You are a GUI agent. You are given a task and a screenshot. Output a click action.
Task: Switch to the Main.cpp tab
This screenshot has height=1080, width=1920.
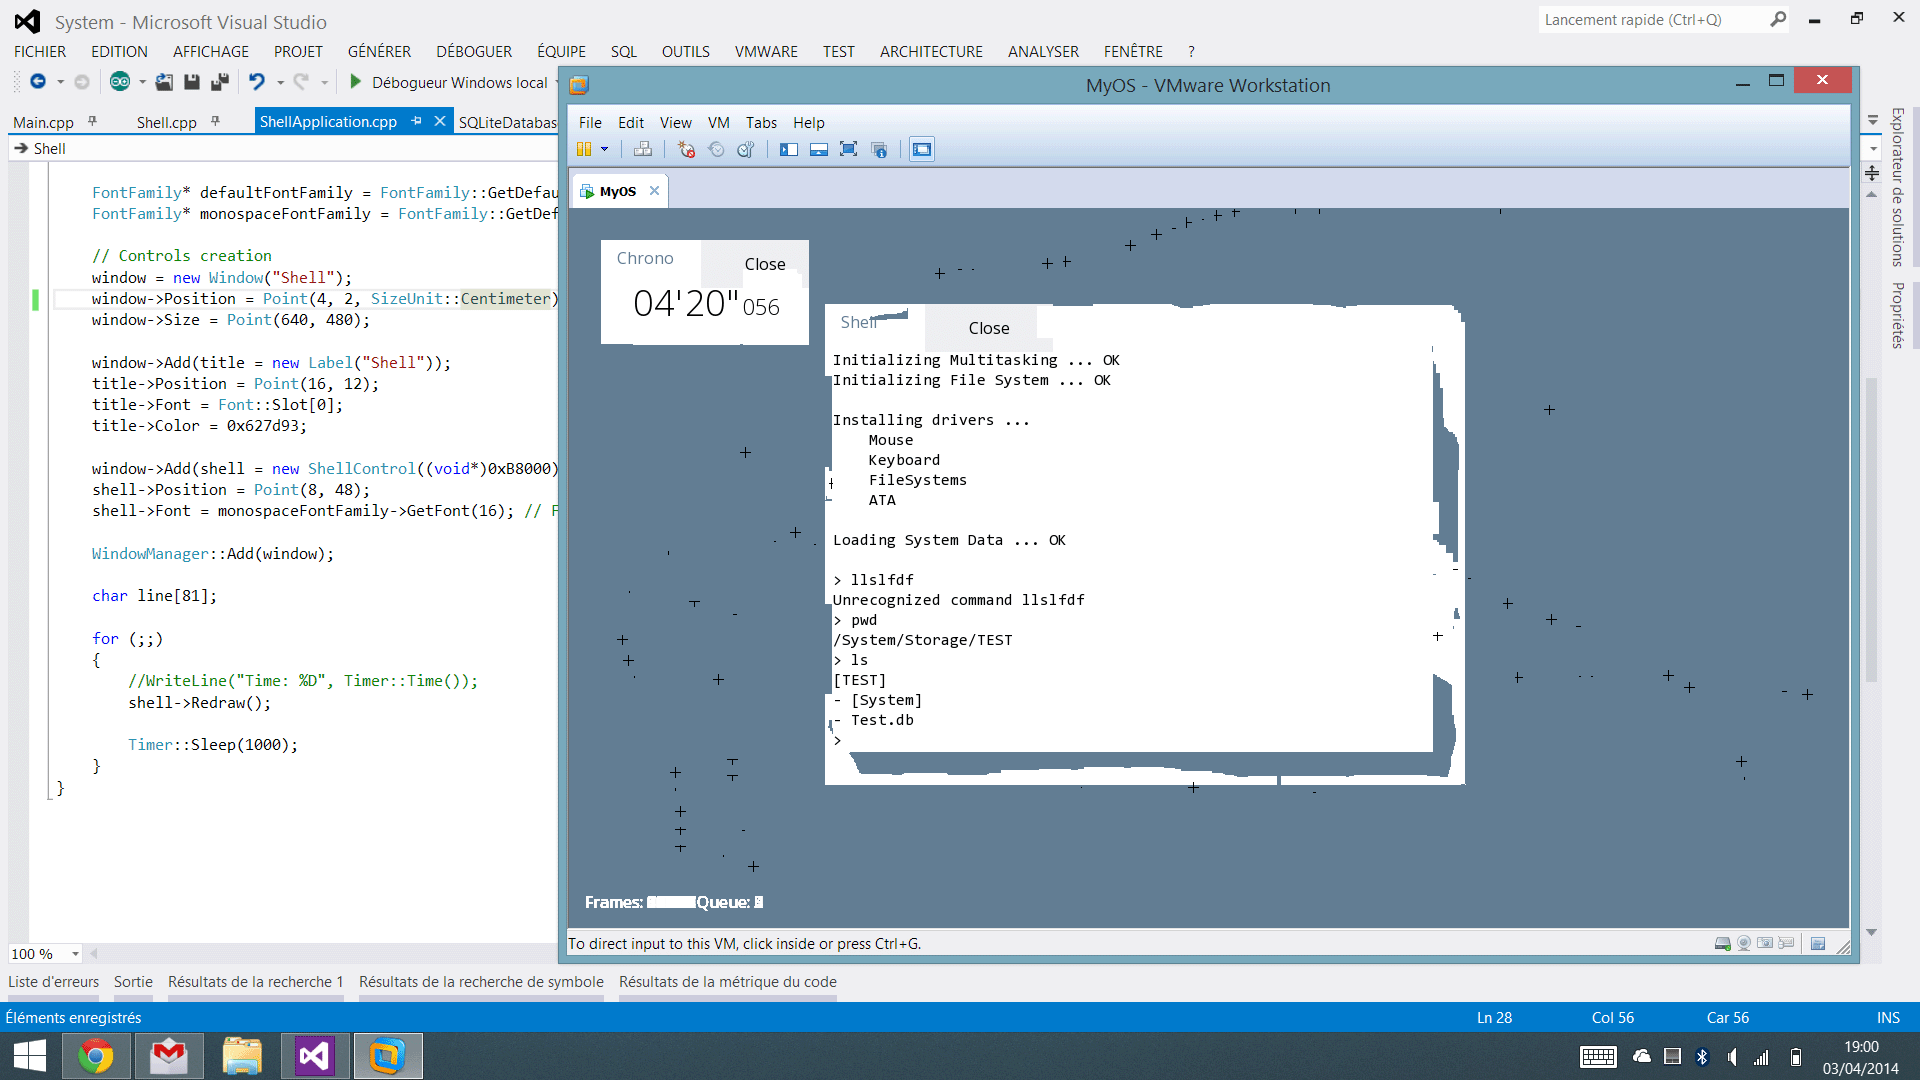[43, 122]
